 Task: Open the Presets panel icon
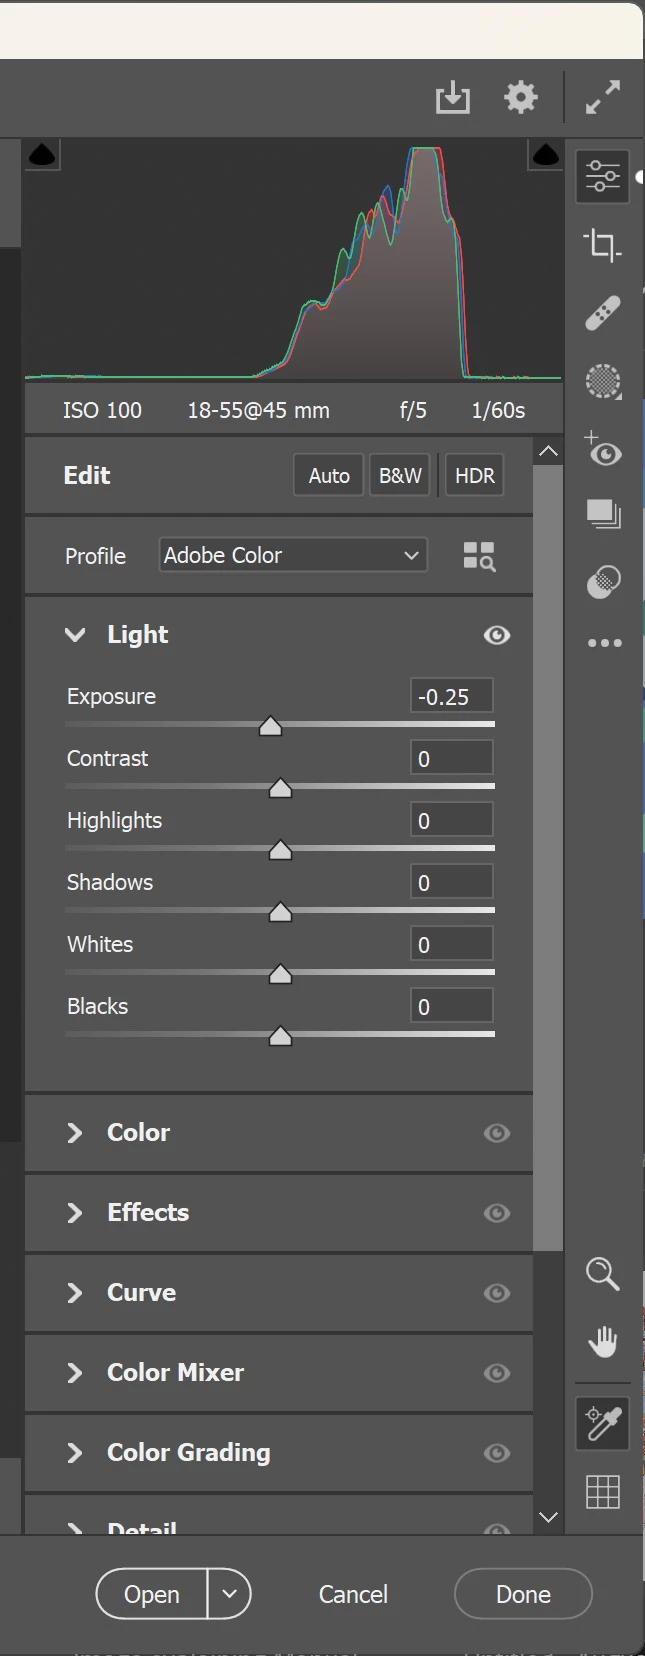(x=603, y=581)
